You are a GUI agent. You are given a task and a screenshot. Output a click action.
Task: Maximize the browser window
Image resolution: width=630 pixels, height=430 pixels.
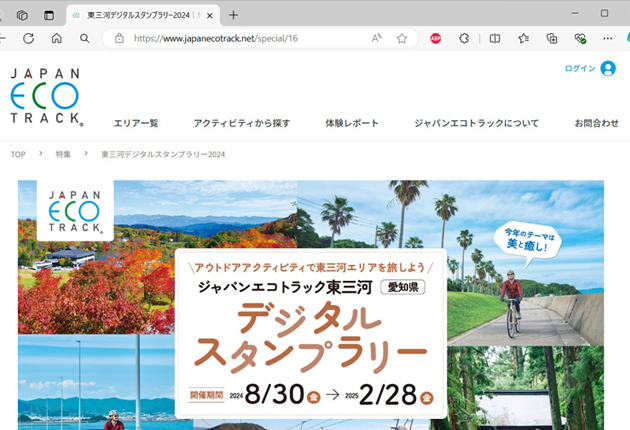(x=604, y=13)
